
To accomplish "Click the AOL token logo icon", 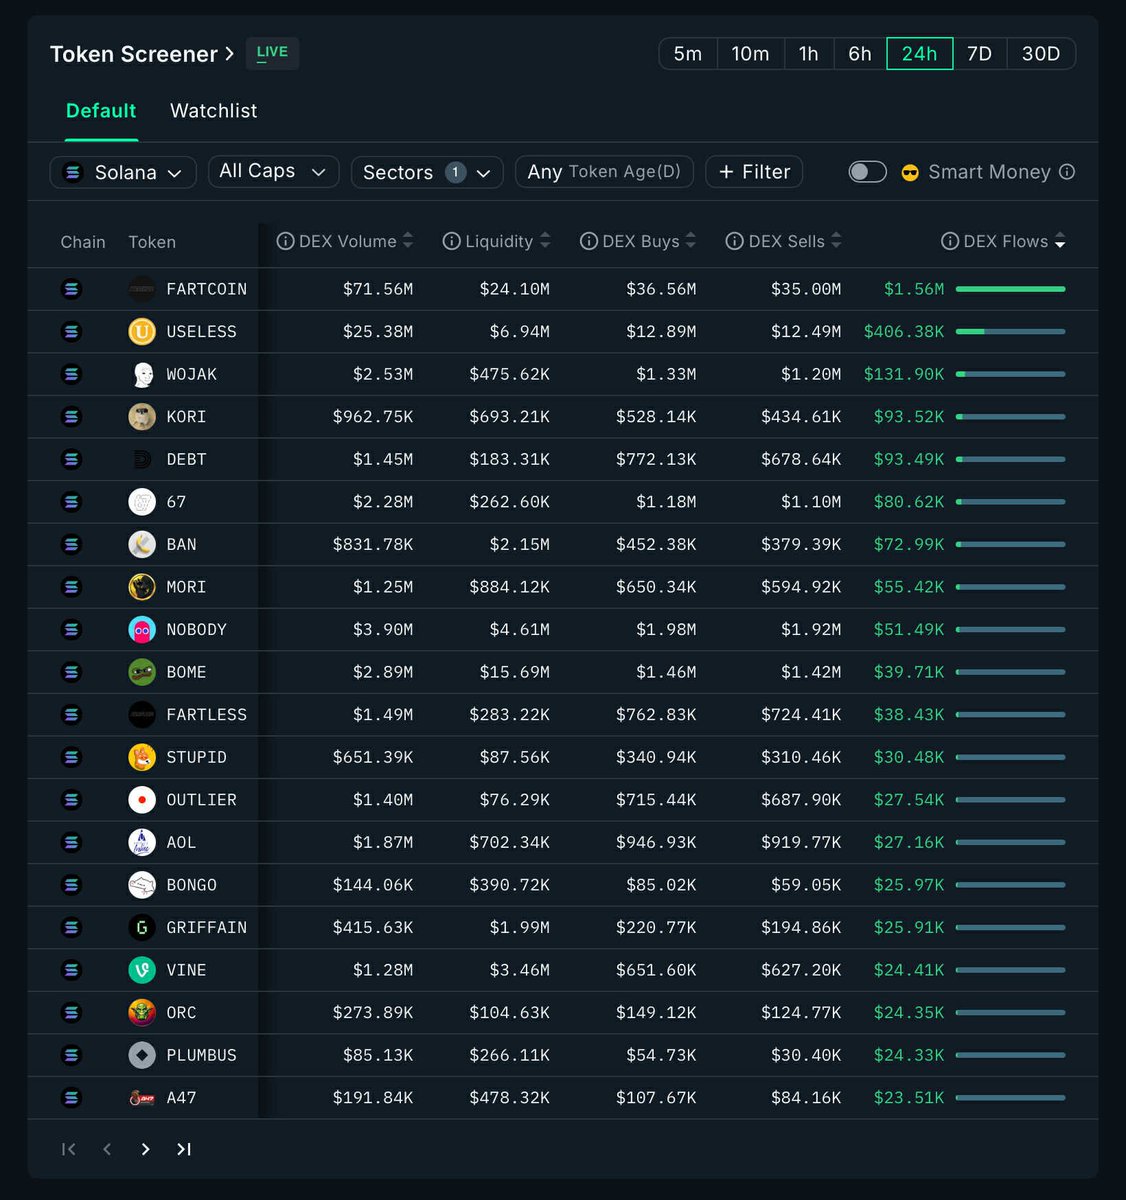I will [142, 842].
